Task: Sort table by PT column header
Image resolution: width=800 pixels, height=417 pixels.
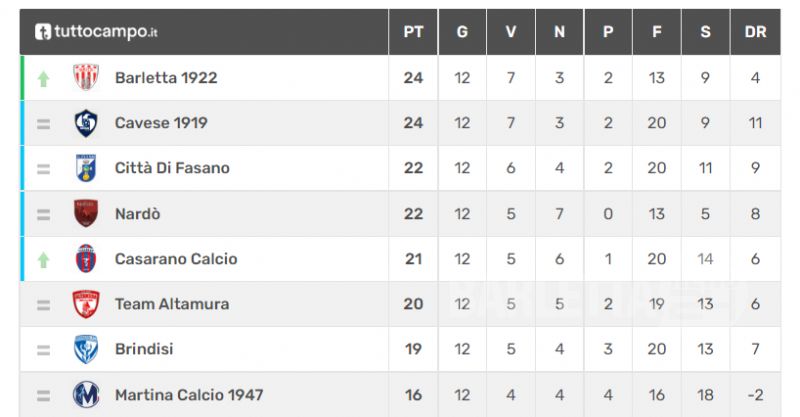Action: pyautogui.click(x=413, y=32)
